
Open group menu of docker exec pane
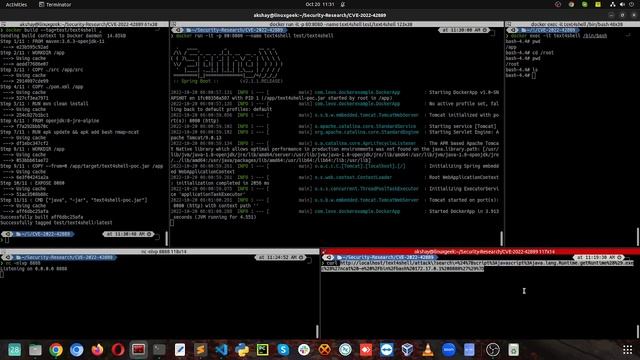point(509,24)
